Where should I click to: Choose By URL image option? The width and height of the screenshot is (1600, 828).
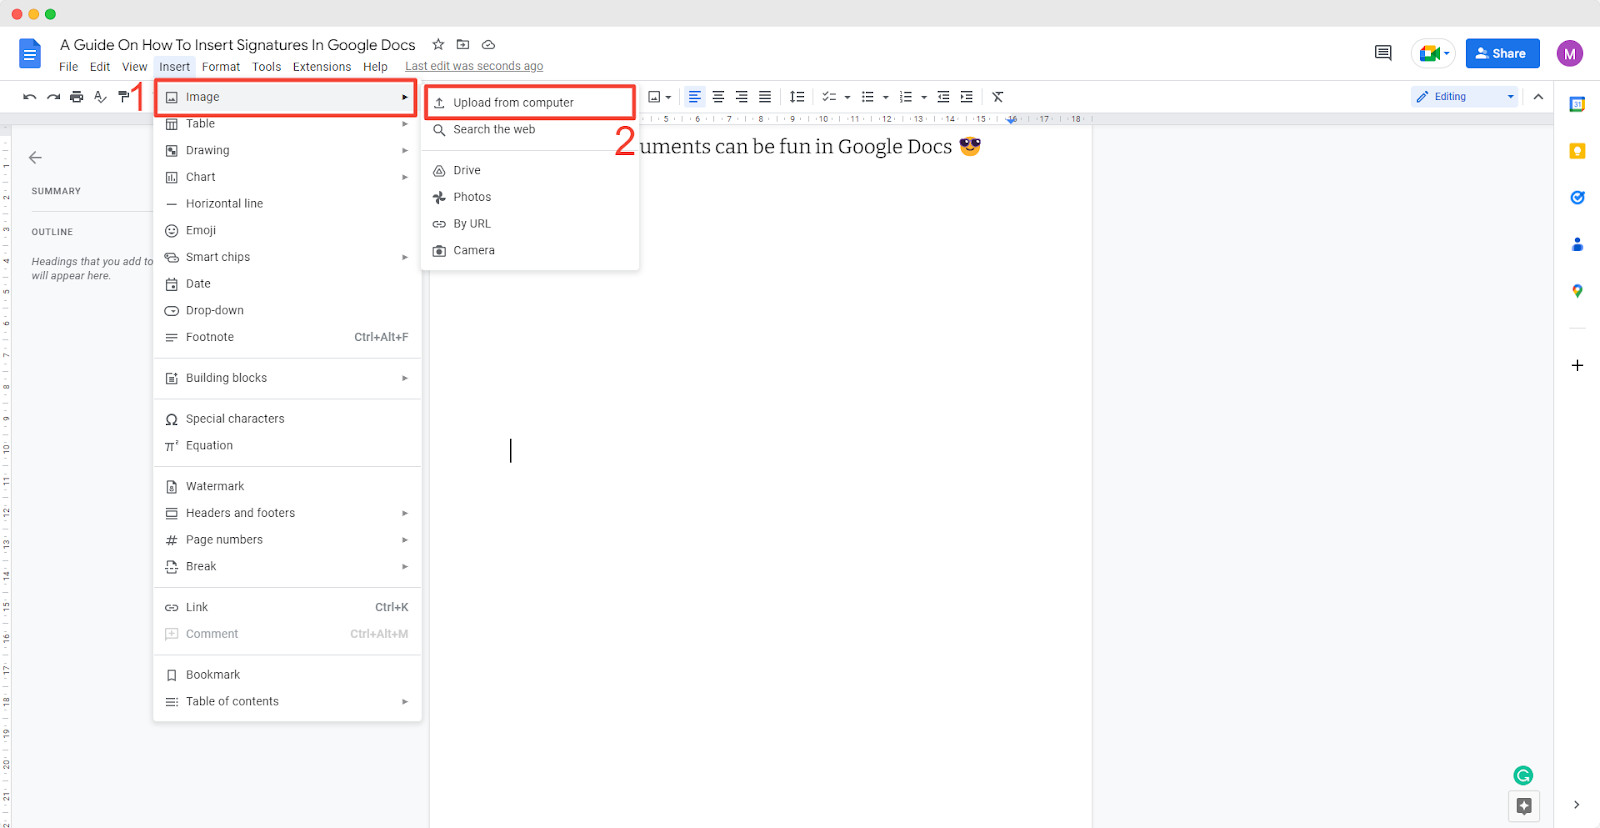[x=530, y=224]
